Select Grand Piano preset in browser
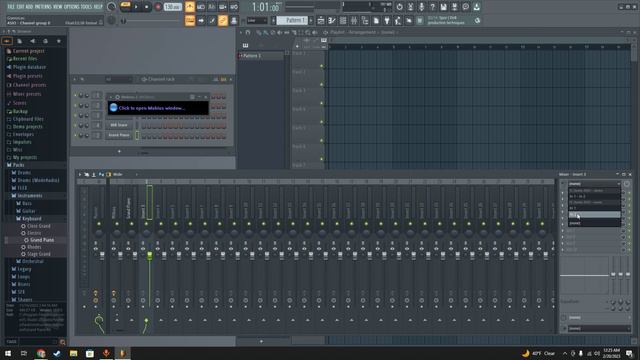Image resolution: width=640 pixels, height=360 pixels. tap(42, 240)
